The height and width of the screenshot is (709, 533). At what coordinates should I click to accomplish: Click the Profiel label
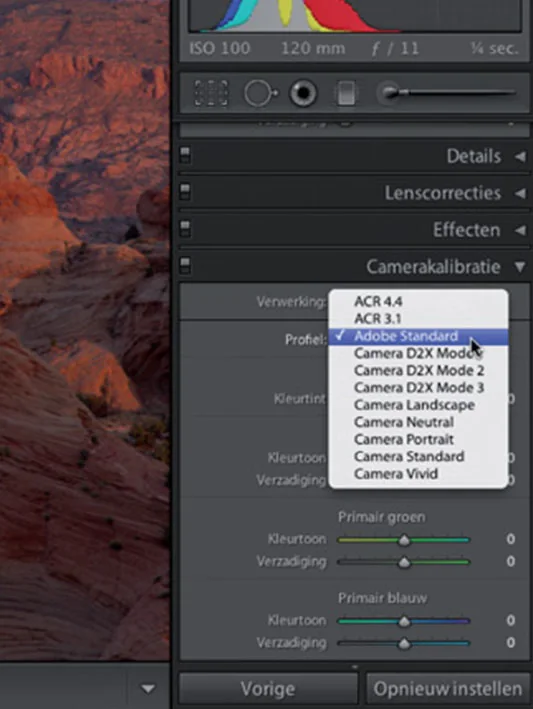306,340
